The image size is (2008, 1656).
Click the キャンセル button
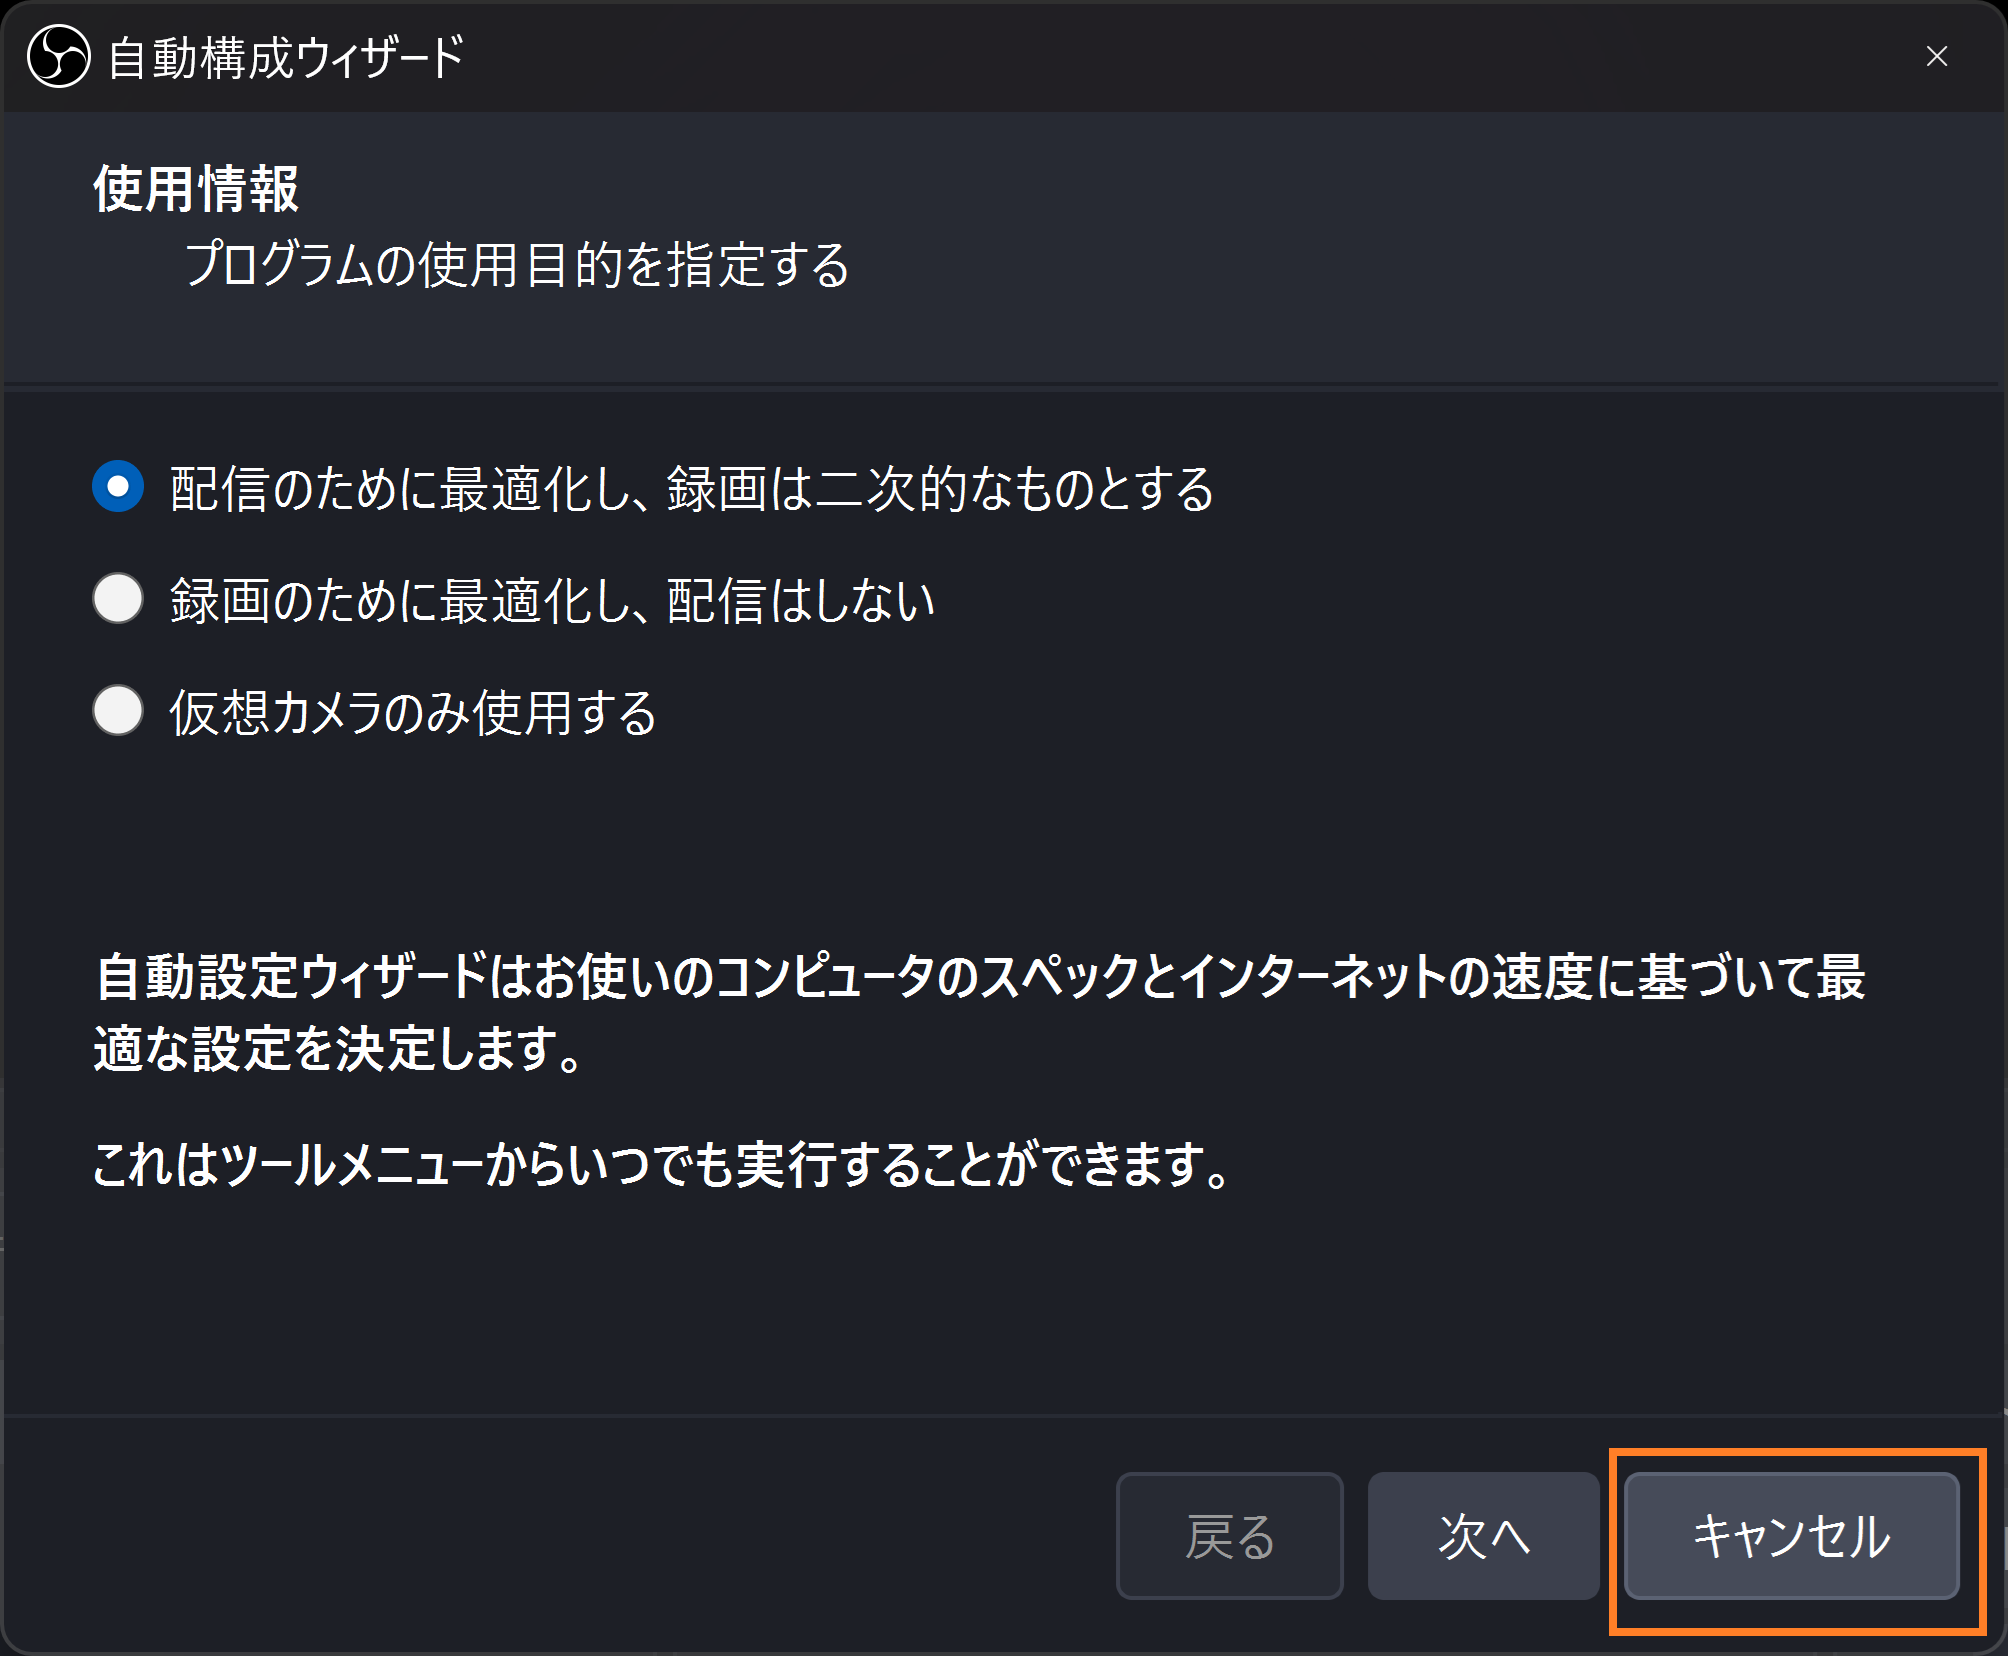tap(1791, 1535)
